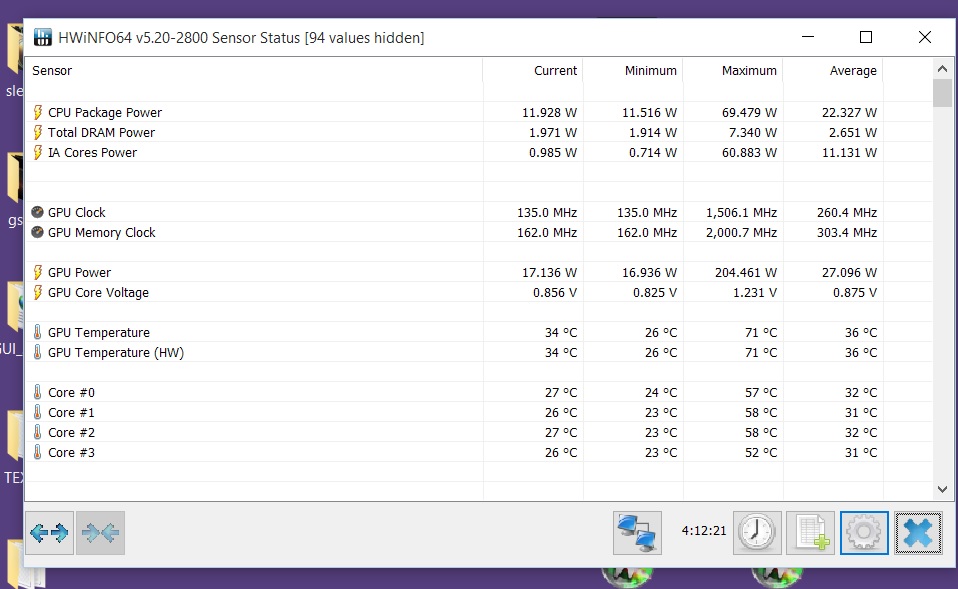Image resolution: width=958 pixels, height=589 pixels.
Task: Select the GPU Clock row label
Action: (x=76, y=213)
